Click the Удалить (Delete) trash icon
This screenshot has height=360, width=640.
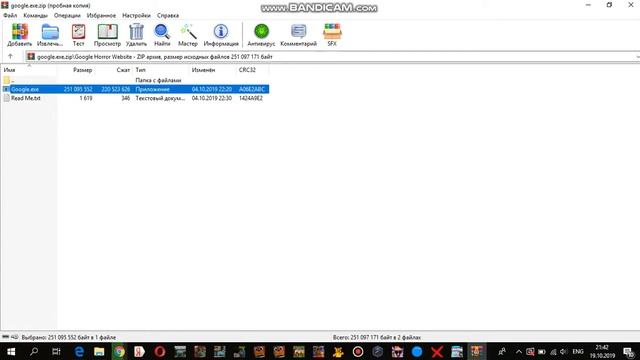[x=136, y=35]
